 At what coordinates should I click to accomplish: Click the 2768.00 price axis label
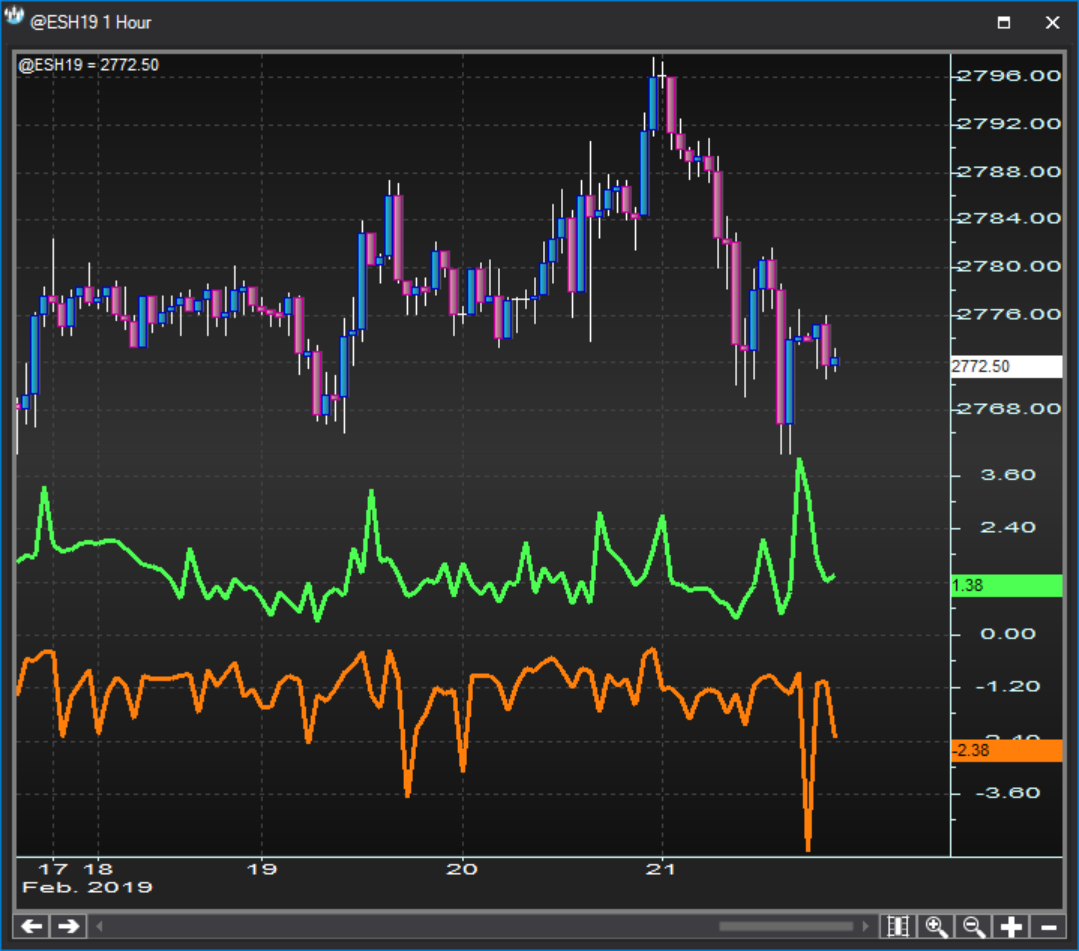click(x=1009, y=409)
